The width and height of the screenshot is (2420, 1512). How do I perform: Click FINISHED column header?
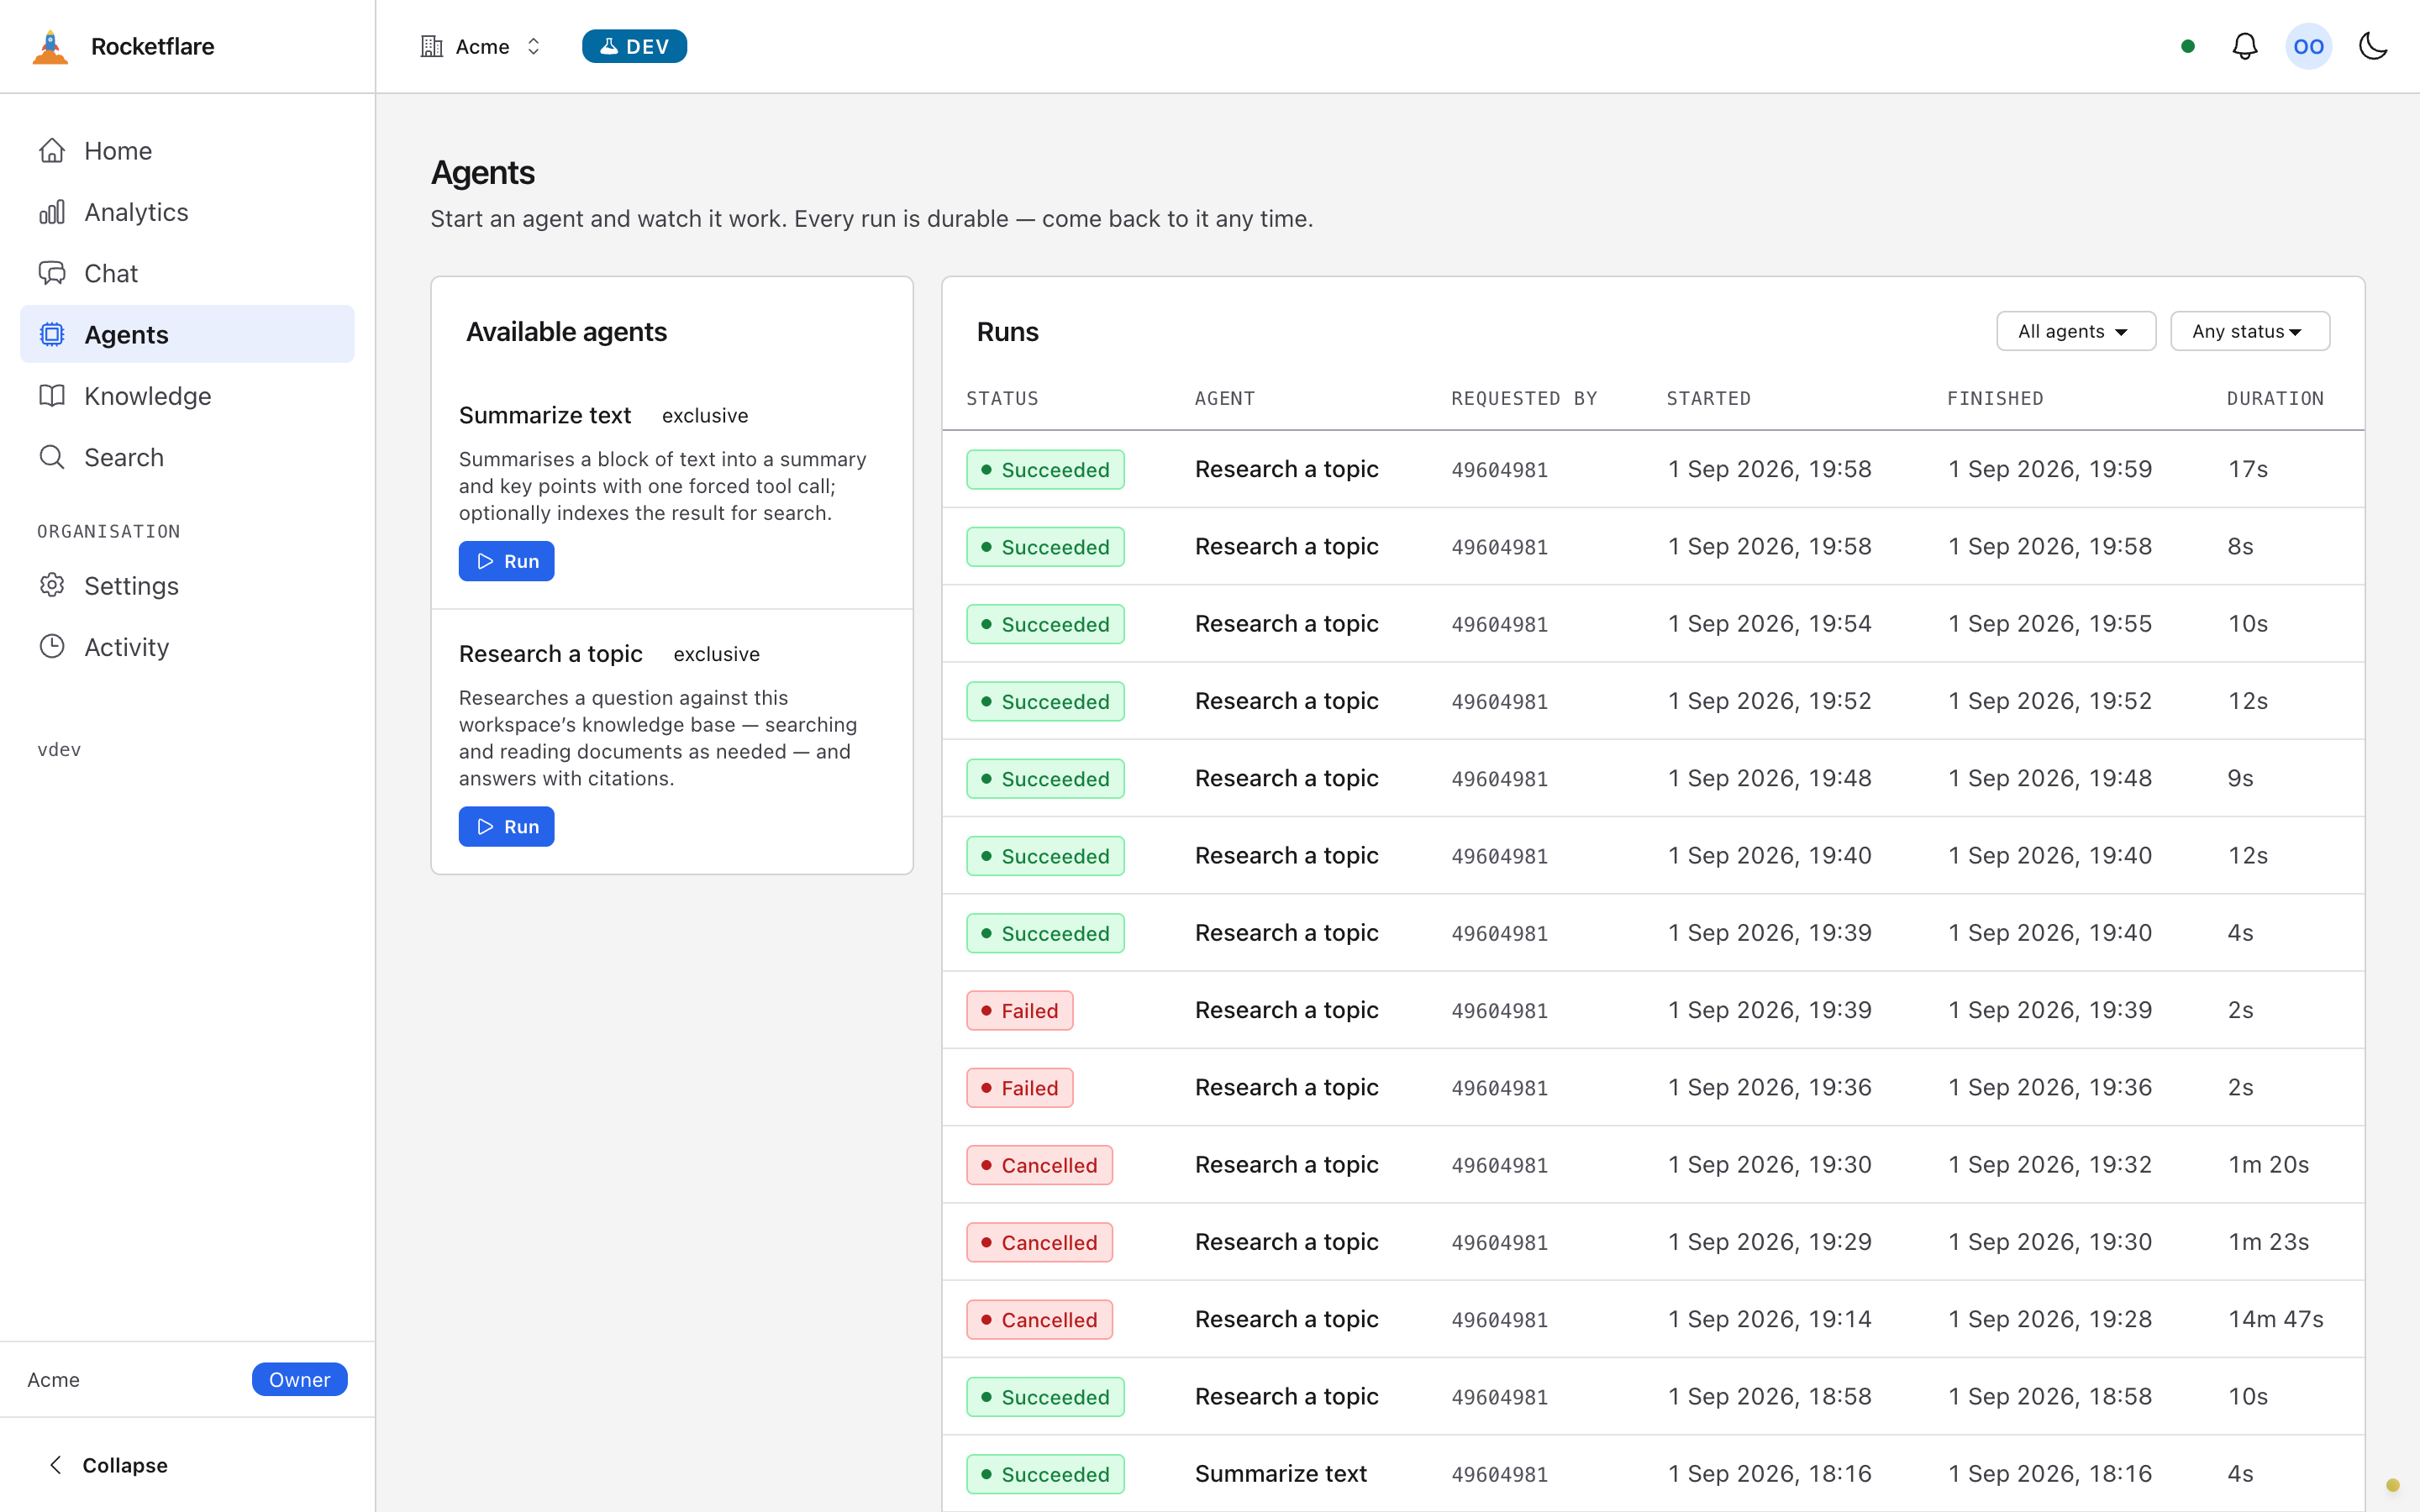coord(1995,398)
